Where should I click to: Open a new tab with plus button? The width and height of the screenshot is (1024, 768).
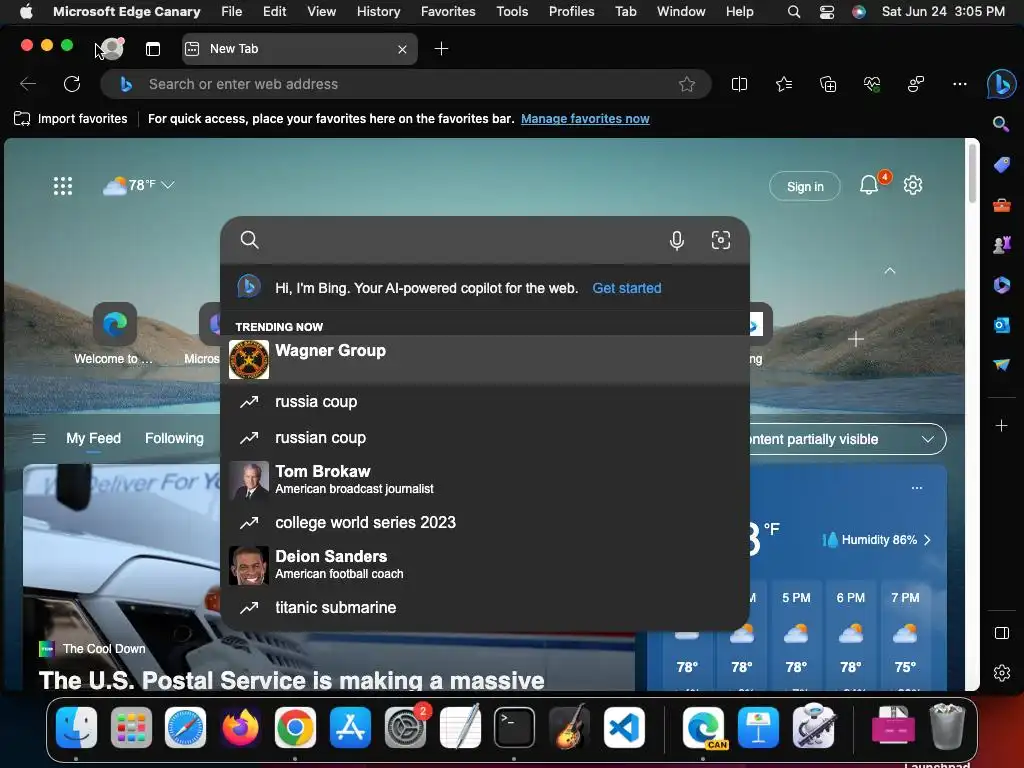pyautogui.click(x=441, y=49)
